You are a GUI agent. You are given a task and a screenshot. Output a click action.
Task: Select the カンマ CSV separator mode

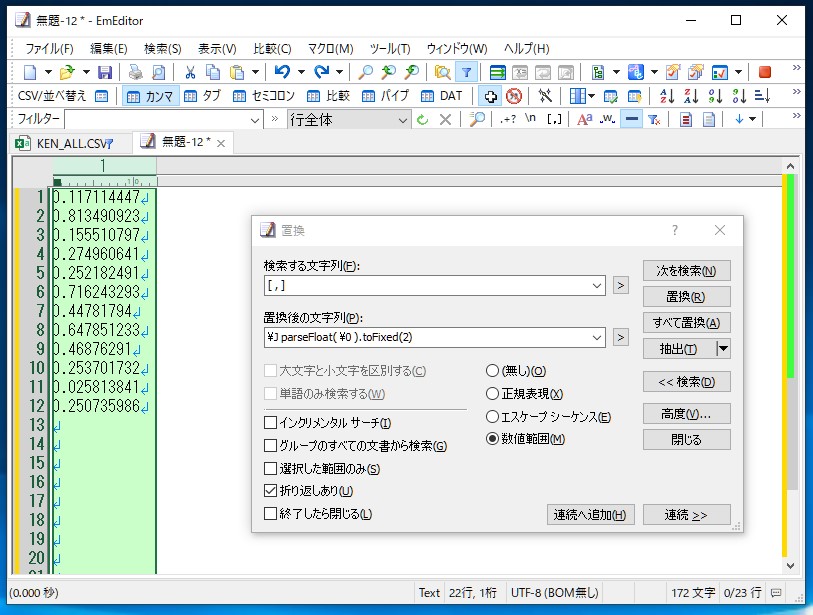(148, 97)
